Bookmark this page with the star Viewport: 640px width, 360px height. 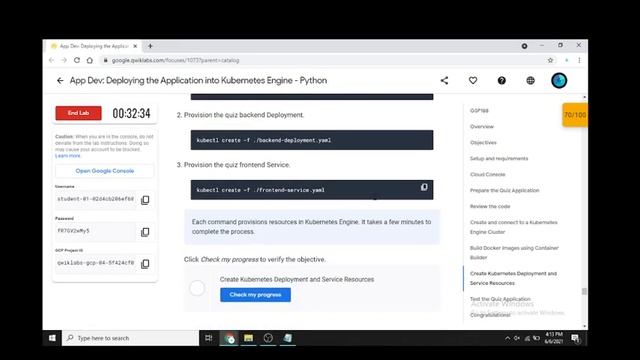click(x=550, y=60)
